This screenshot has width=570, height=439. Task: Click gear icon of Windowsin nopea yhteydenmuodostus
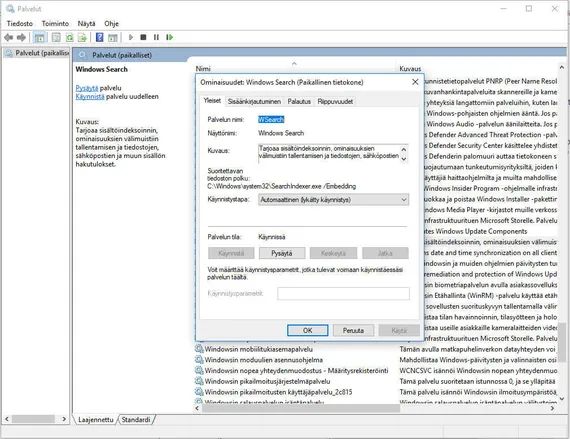[199, 371]
